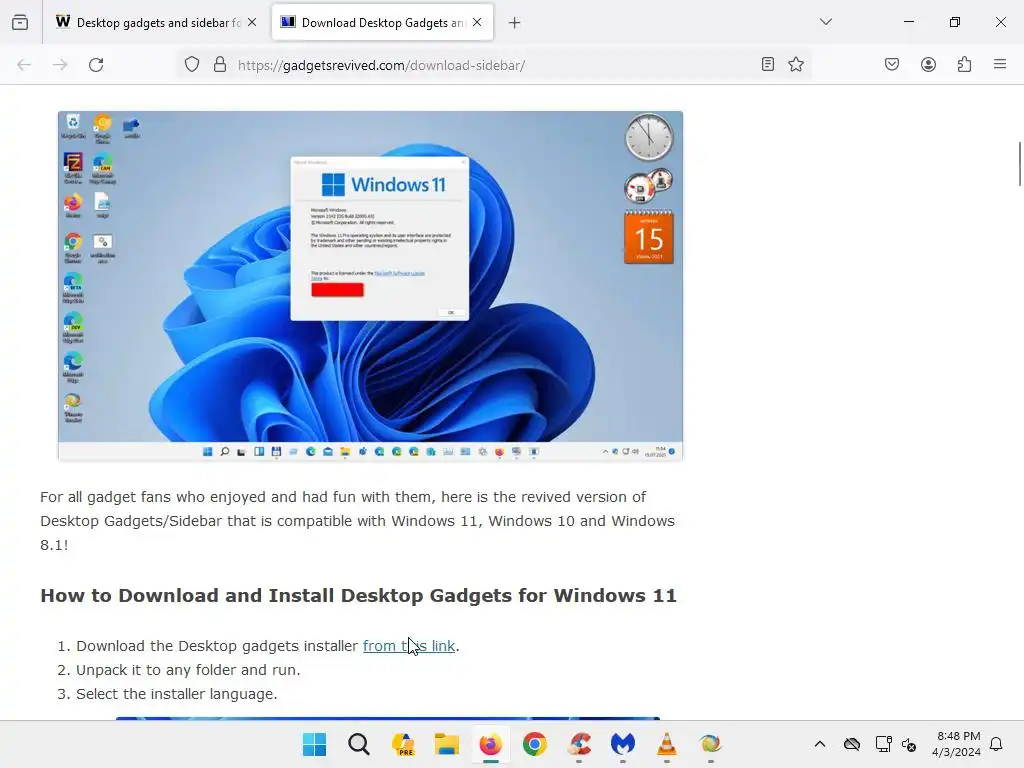Expand the List all tabs chevron
This screenshot has height=768, width=1024.
click(825, 22)
